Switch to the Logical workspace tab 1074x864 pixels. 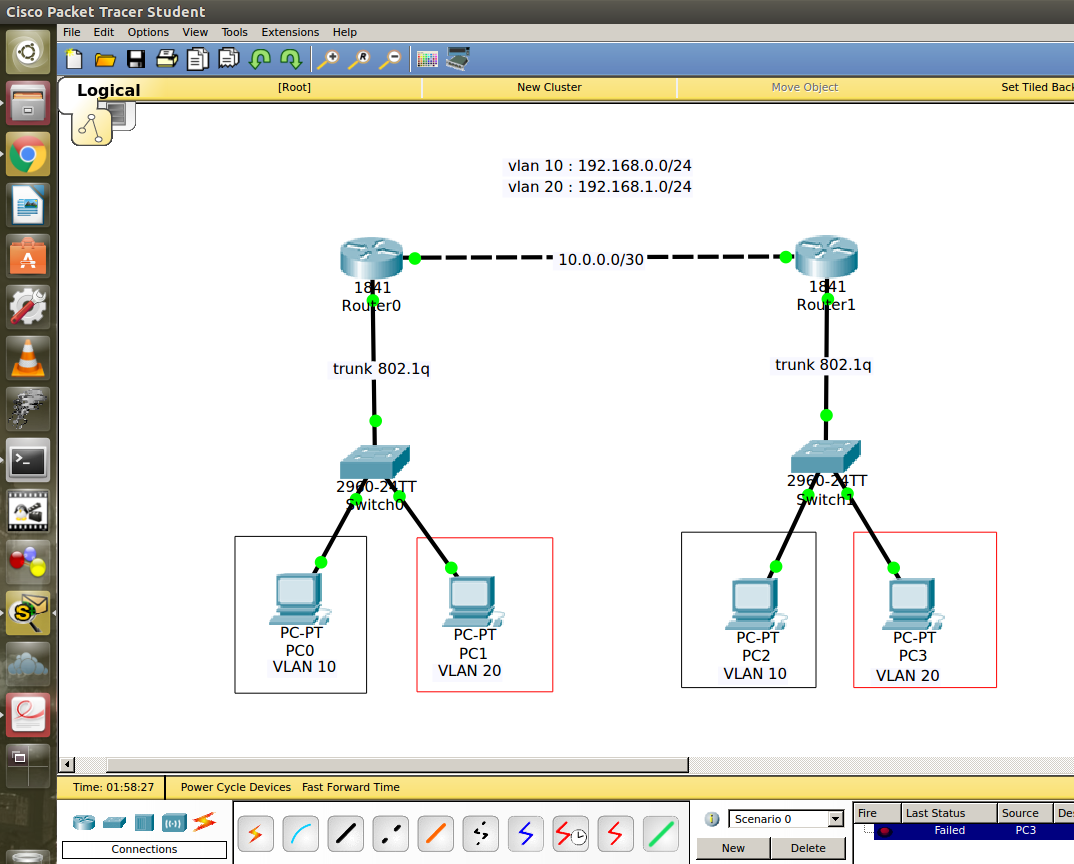(108, 90)
